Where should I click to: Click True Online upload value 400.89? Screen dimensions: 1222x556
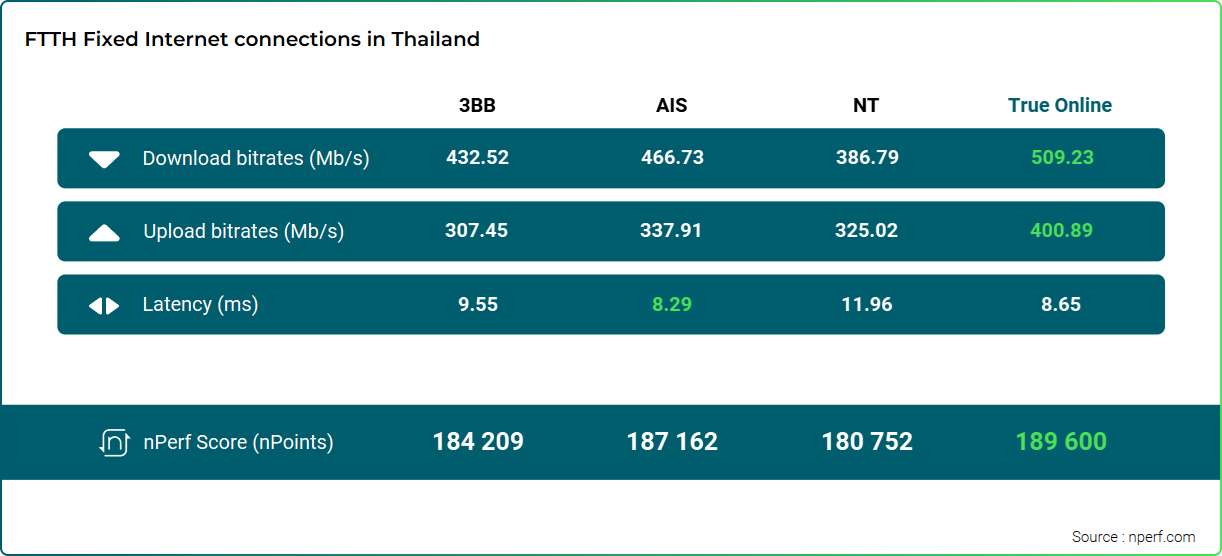(1061, 231)
